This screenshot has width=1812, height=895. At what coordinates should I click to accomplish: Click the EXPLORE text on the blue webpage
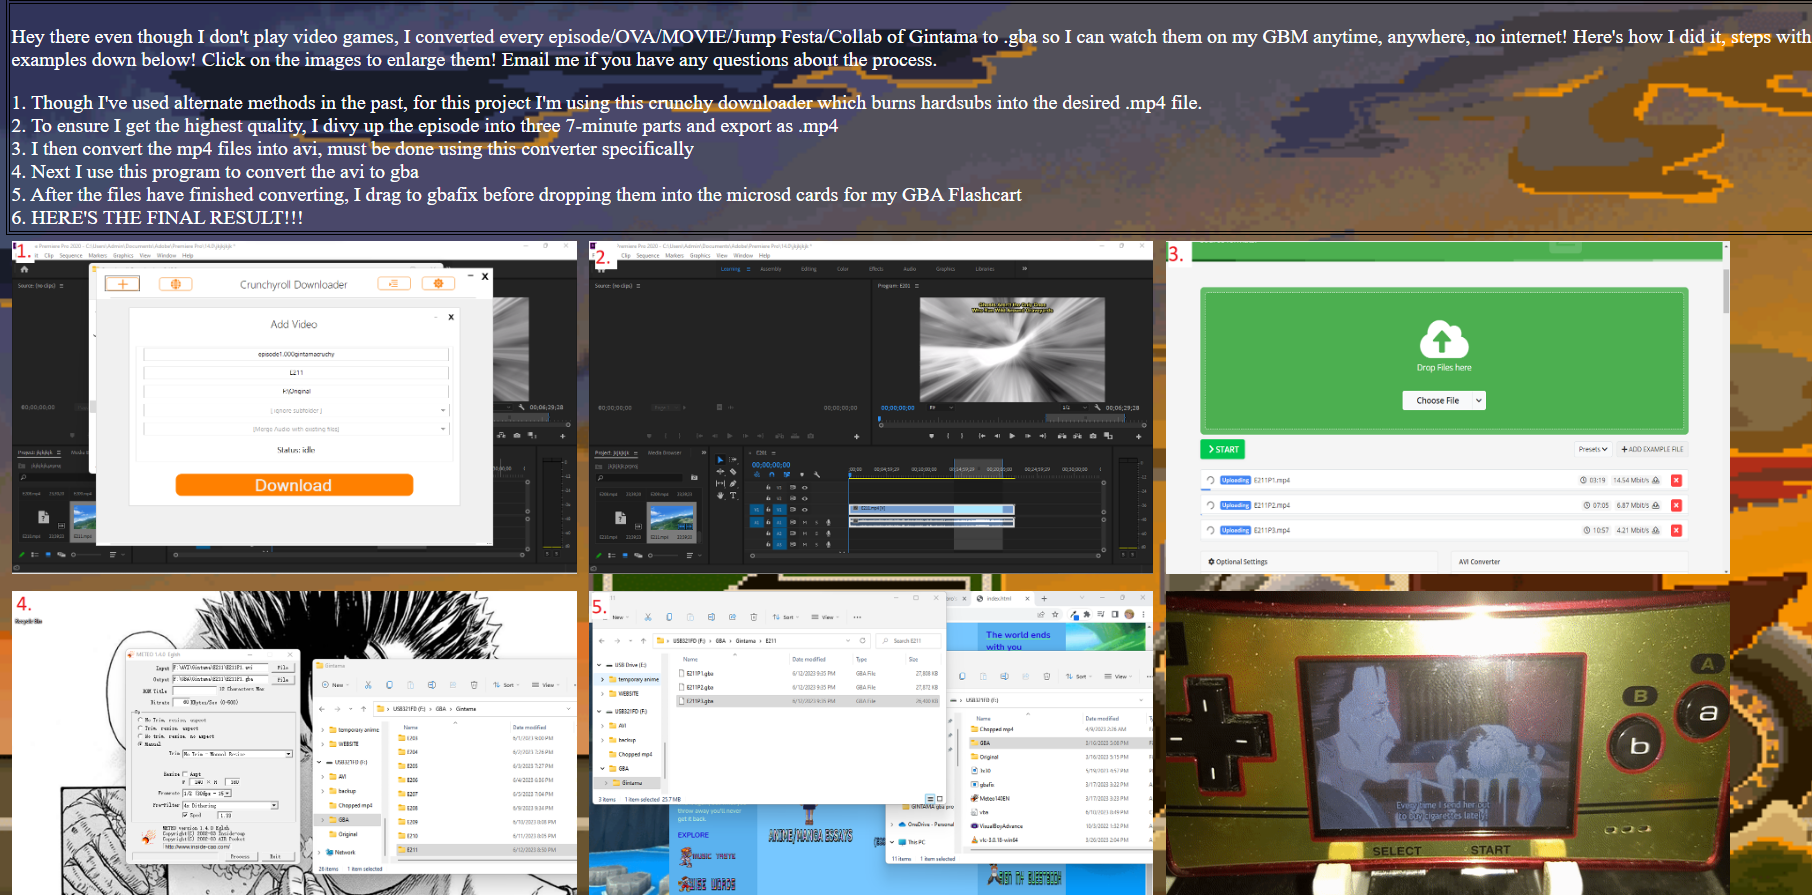[x=693, y=835]
